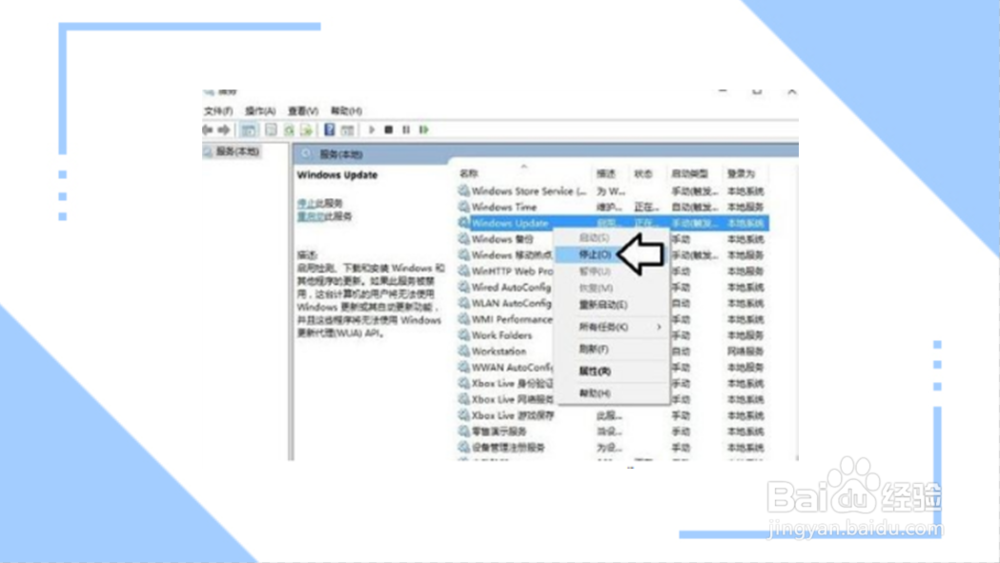Click the Pause Service toolbar icon
Screen dimensions: 1000x563
[x=406, y=130]
